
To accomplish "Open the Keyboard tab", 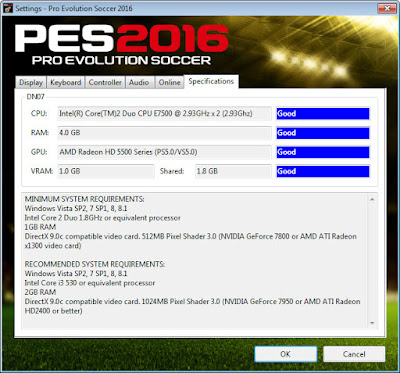I will click(66, 82).
